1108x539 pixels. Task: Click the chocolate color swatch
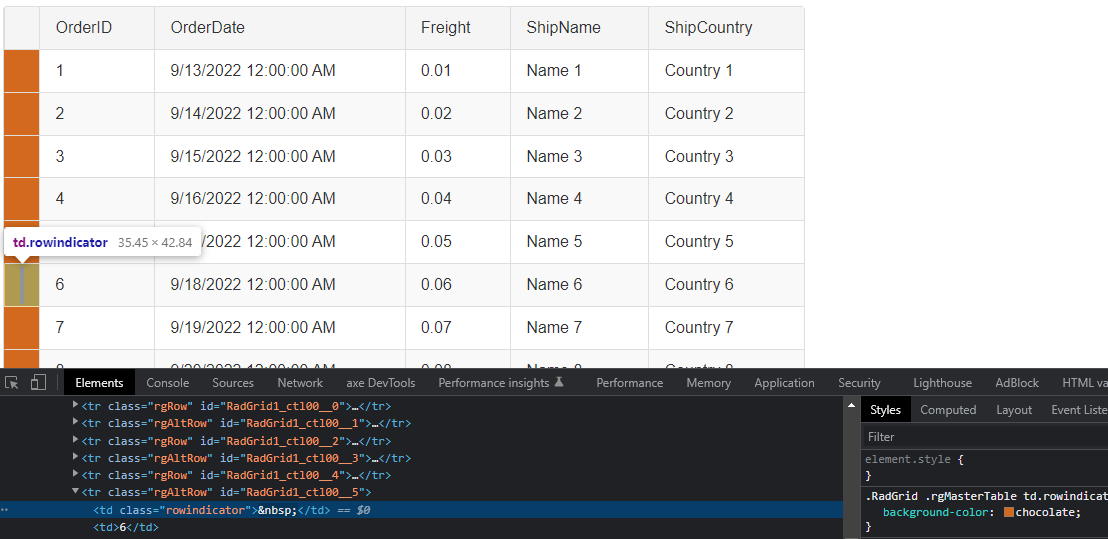(1009, 513)
